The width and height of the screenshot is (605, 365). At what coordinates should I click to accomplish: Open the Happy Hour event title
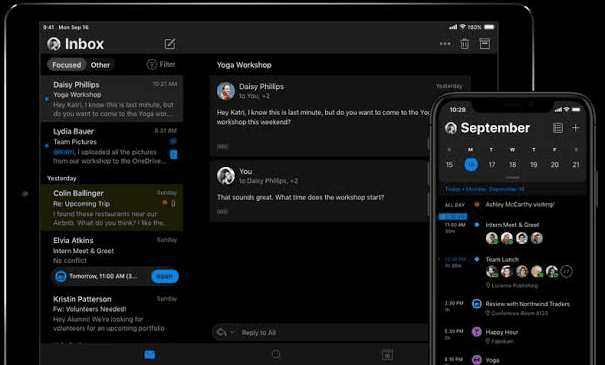pyautogui.click(x=502, y=332)
